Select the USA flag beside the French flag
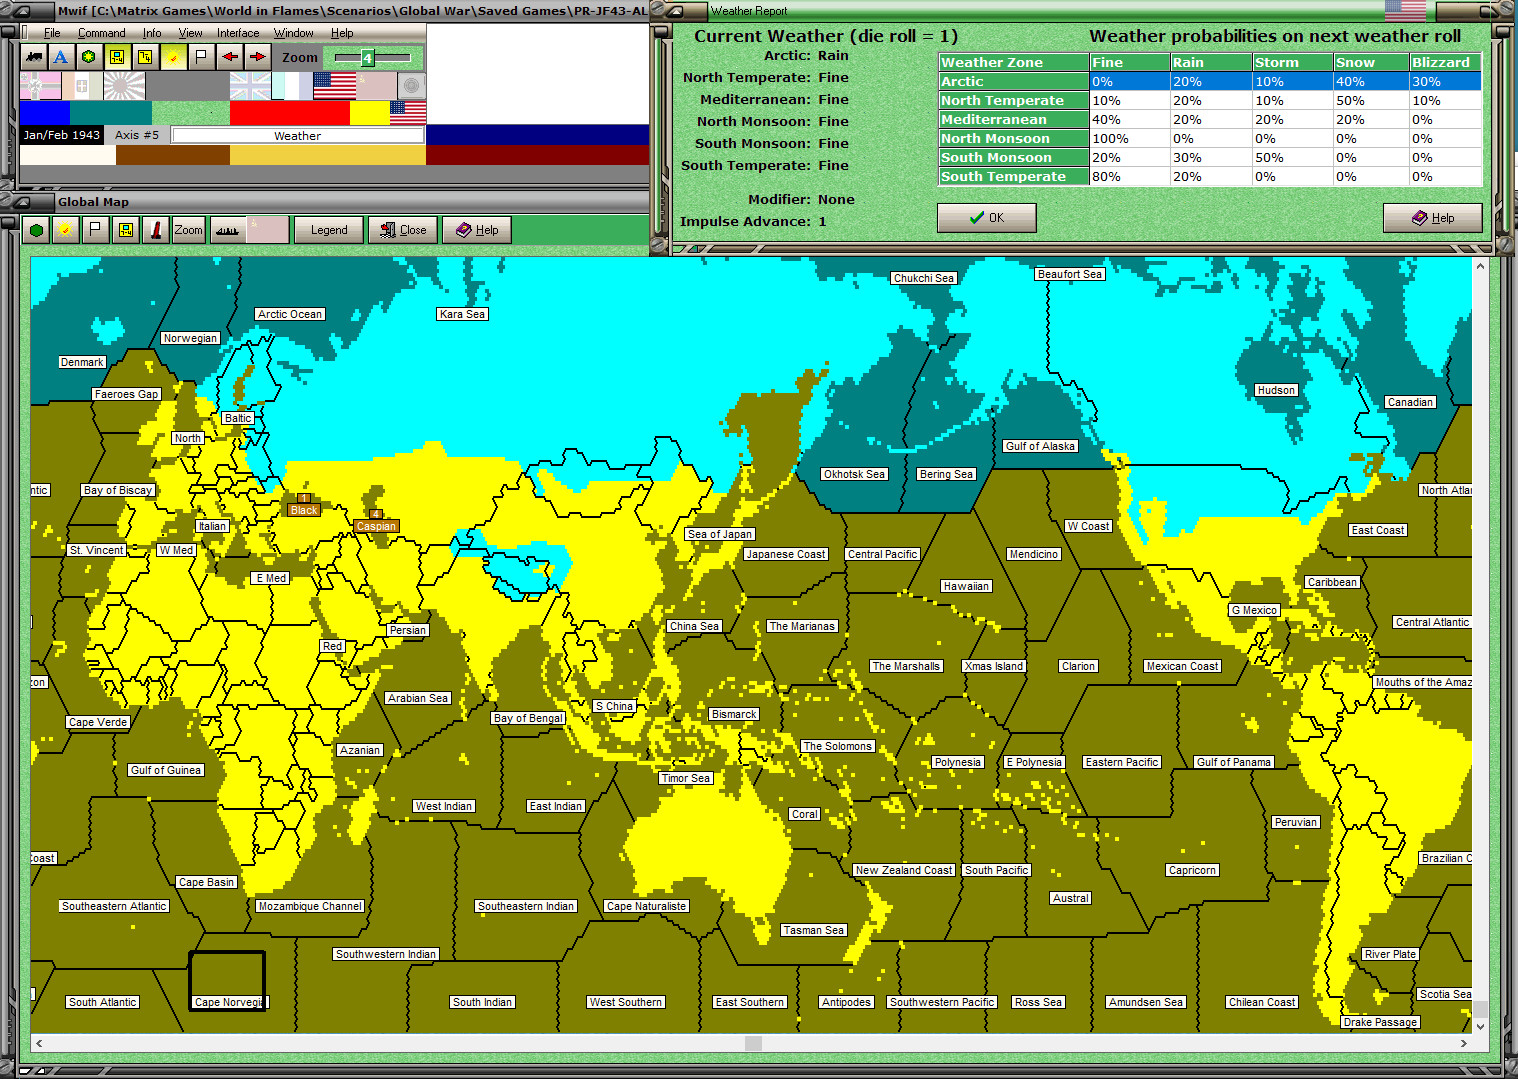This screenshot has width=1518, height=1079. [334, 86]
